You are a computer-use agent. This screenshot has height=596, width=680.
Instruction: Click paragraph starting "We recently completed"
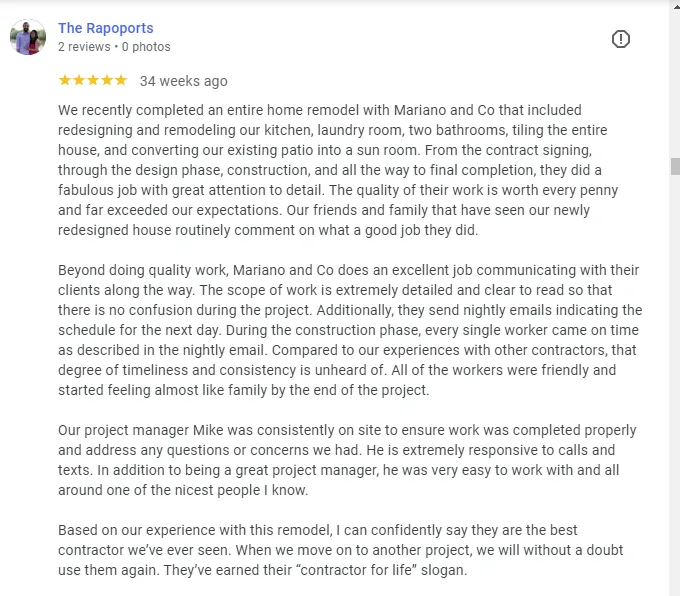[x=340, y=170]
